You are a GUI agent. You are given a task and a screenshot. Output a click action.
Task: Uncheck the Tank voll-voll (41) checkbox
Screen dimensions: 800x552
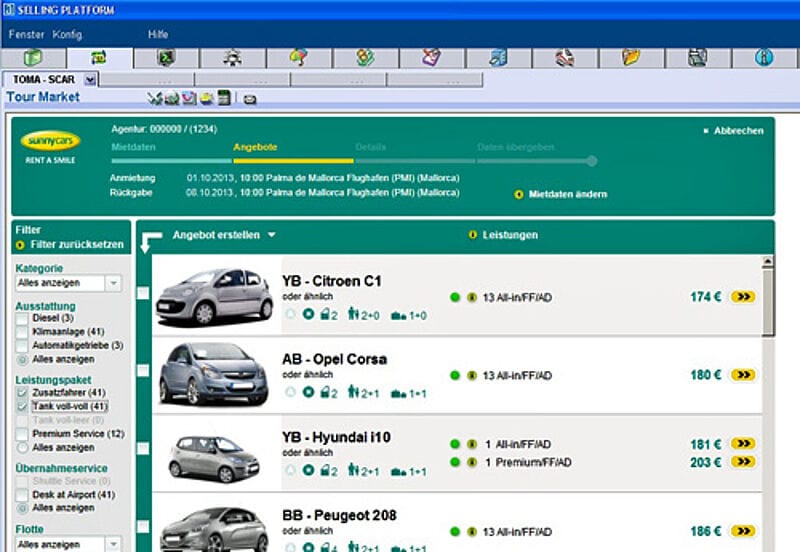click(22, 407)
